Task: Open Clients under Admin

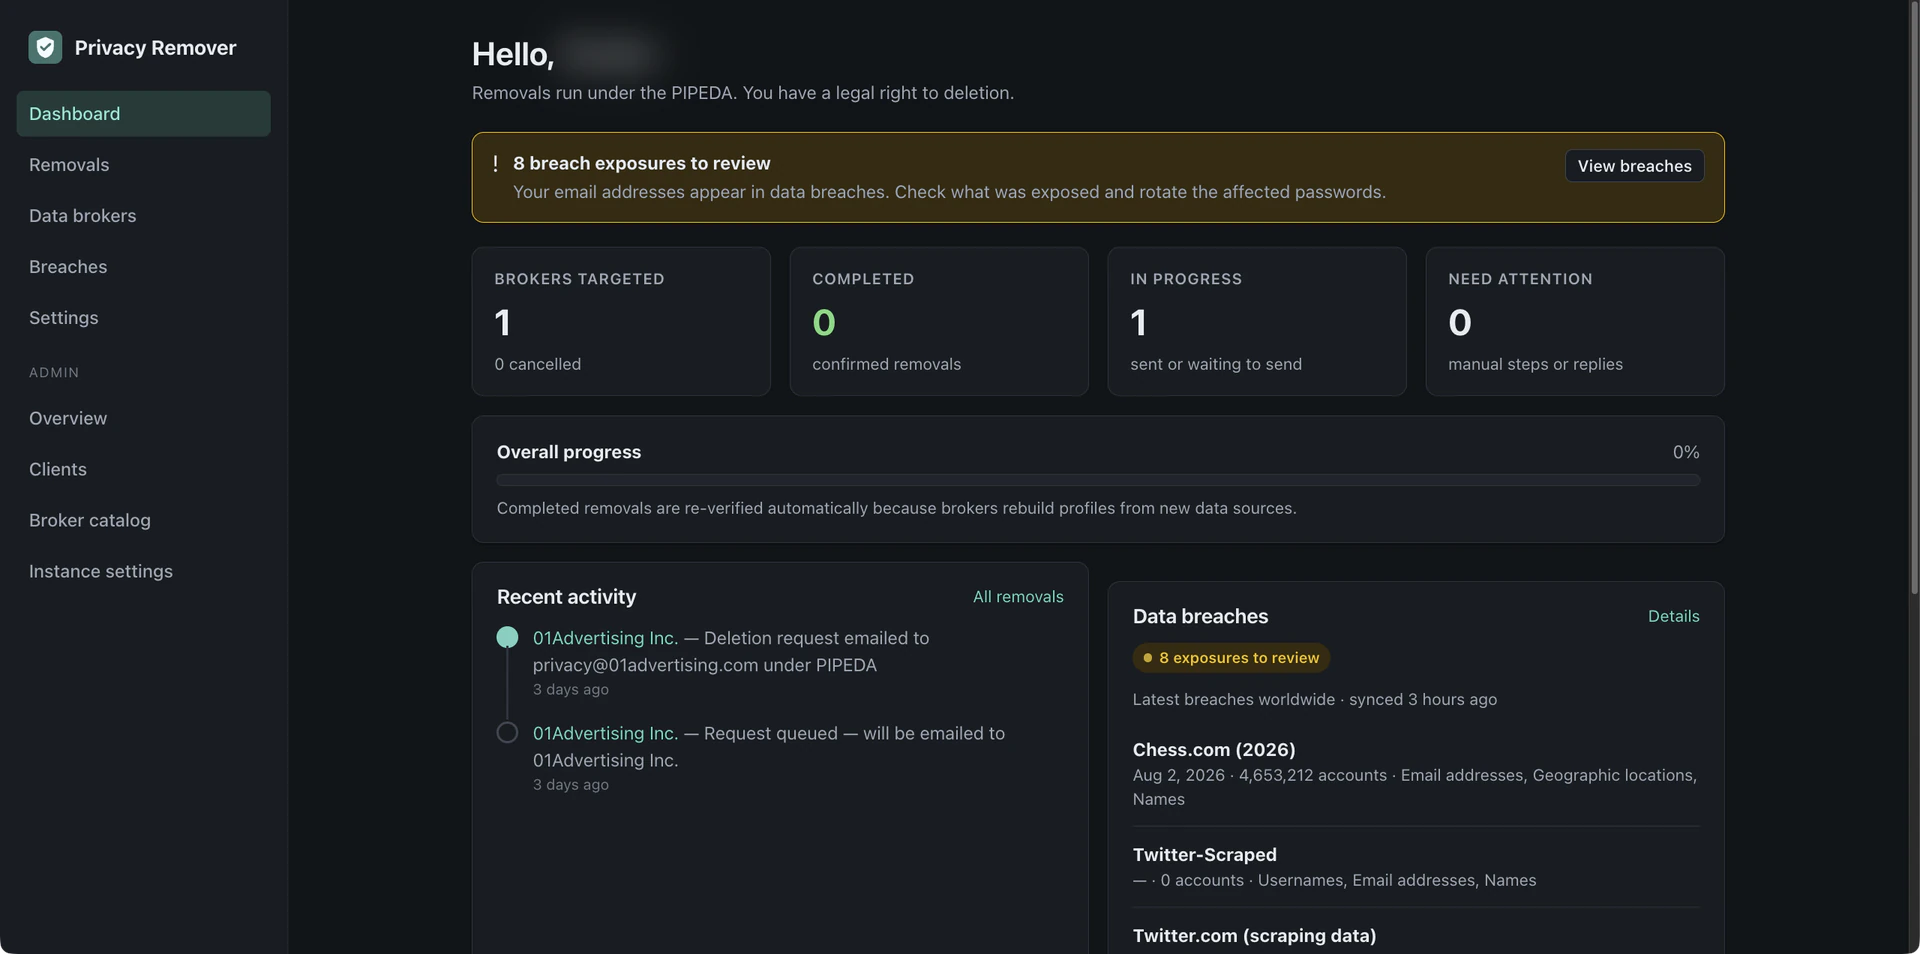Action: (x=143, y=469)
